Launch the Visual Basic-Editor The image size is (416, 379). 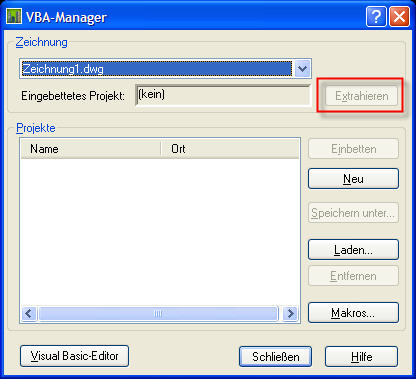click(74, 356)
